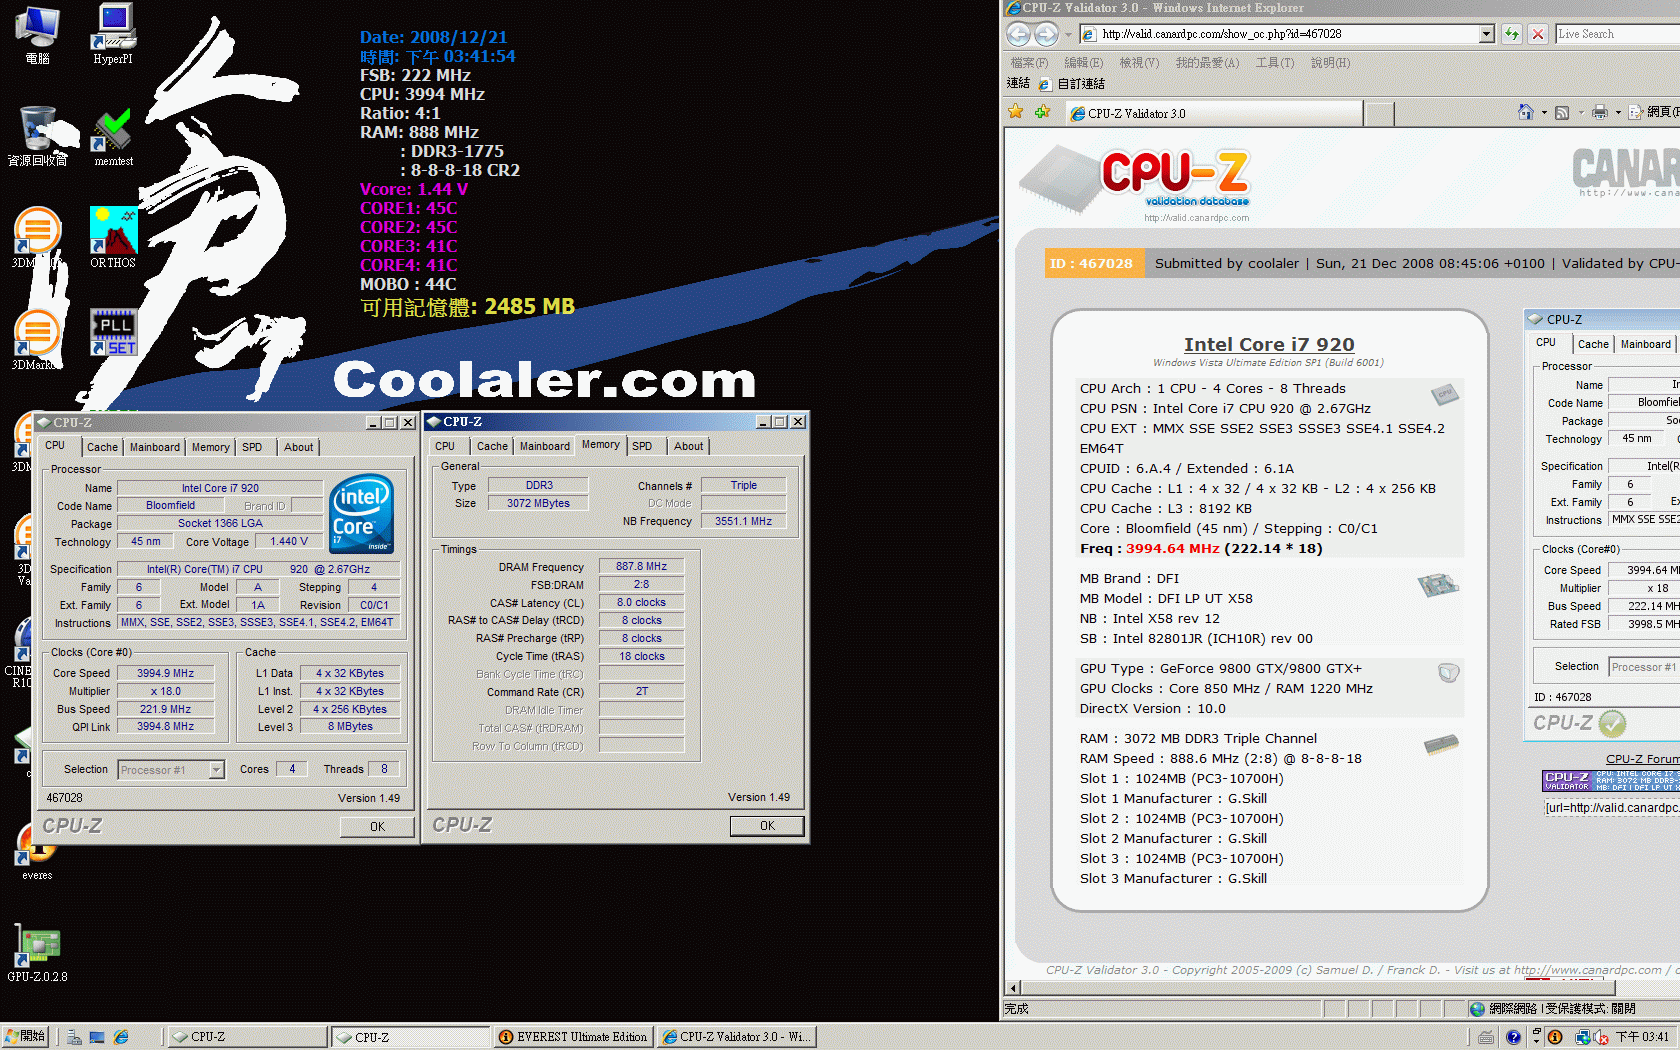
Task: Open Processor selection in web CPU-Z panel
Action: 1643,667
